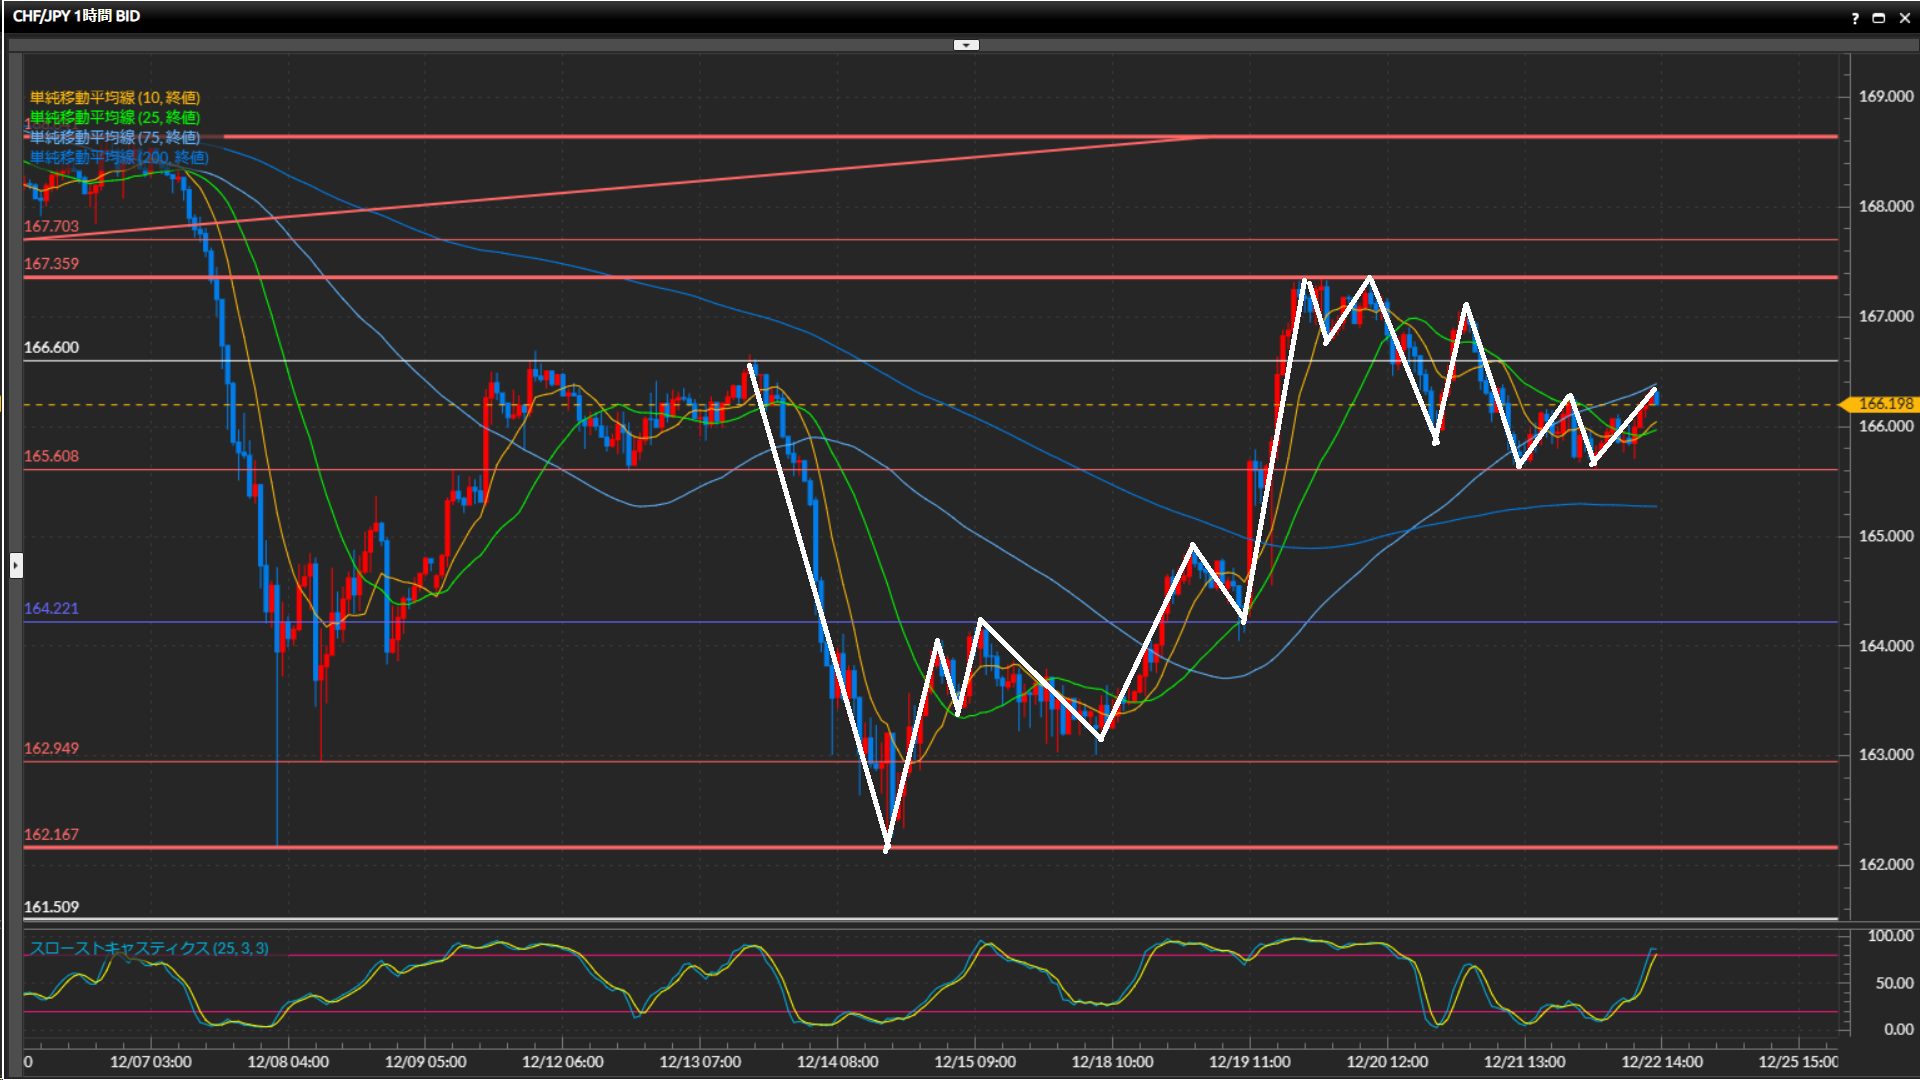Click the 169.000 price scale label
The height and width of the screenshot is (1080, 1920).
[1885, 97]
